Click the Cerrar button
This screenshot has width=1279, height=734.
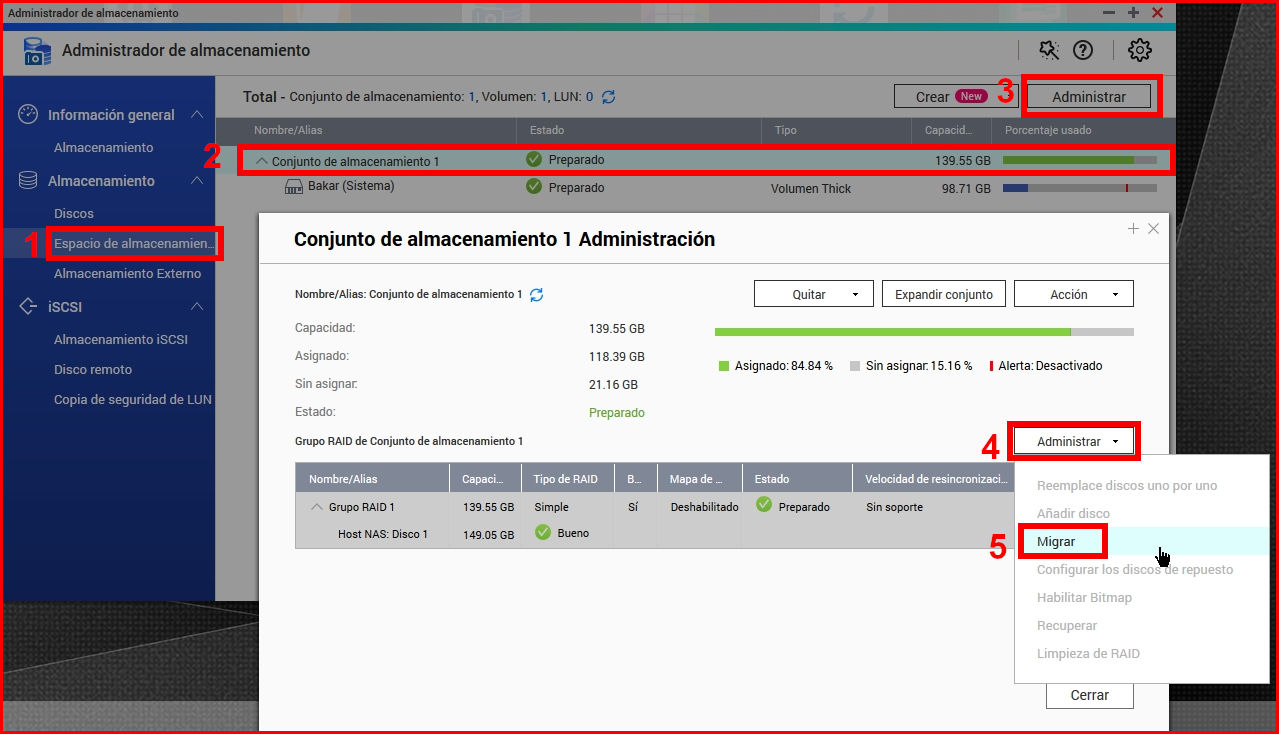(1089, 695)
